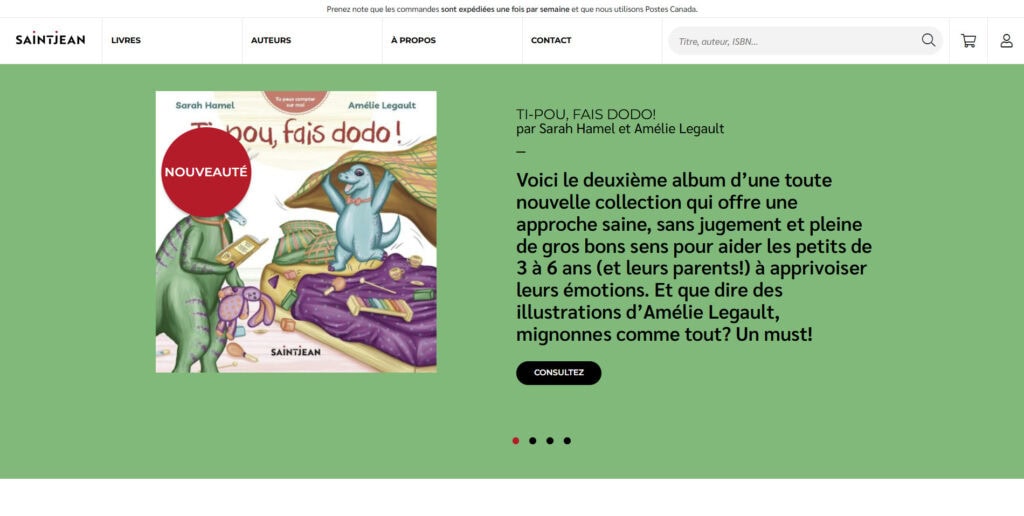Open the Contact page
Viewport: 1024px width, 516px height.
(x=551, y=40)
